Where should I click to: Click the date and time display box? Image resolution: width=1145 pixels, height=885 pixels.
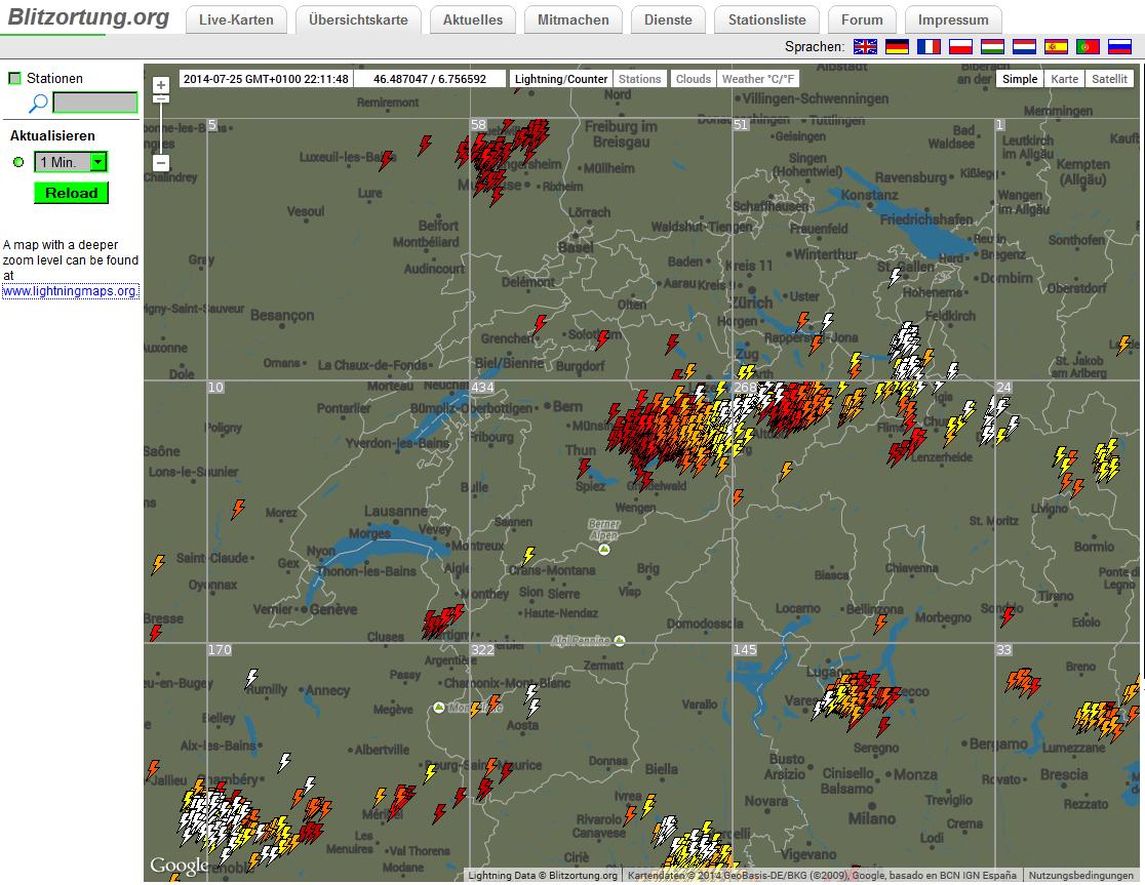pos(266,79)
